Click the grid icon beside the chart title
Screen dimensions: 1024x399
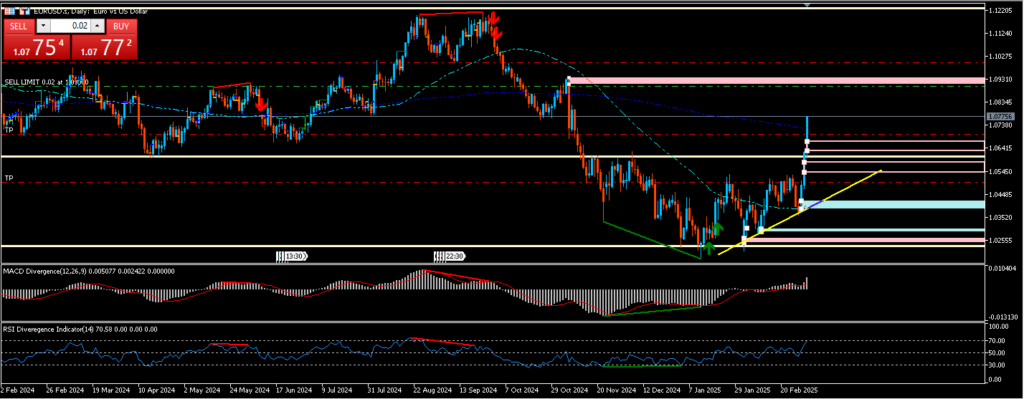pyautogui.click(x=9, y=11)
